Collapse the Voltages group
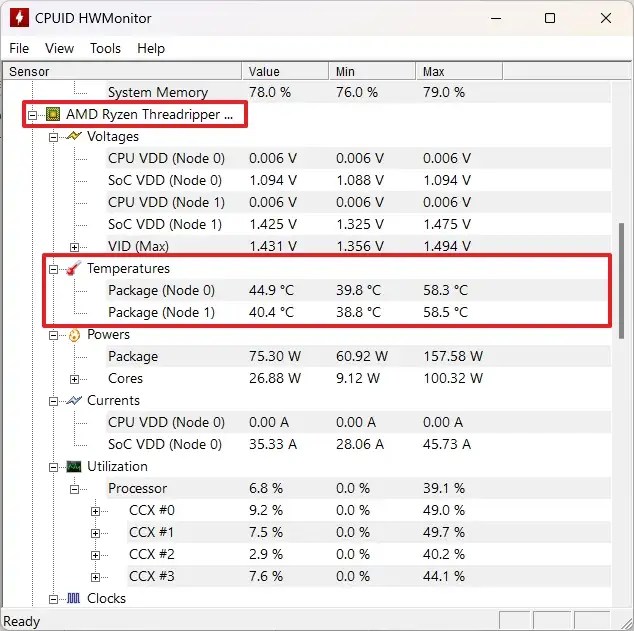This screenshot has width=634, height=631. pos(53,137)
